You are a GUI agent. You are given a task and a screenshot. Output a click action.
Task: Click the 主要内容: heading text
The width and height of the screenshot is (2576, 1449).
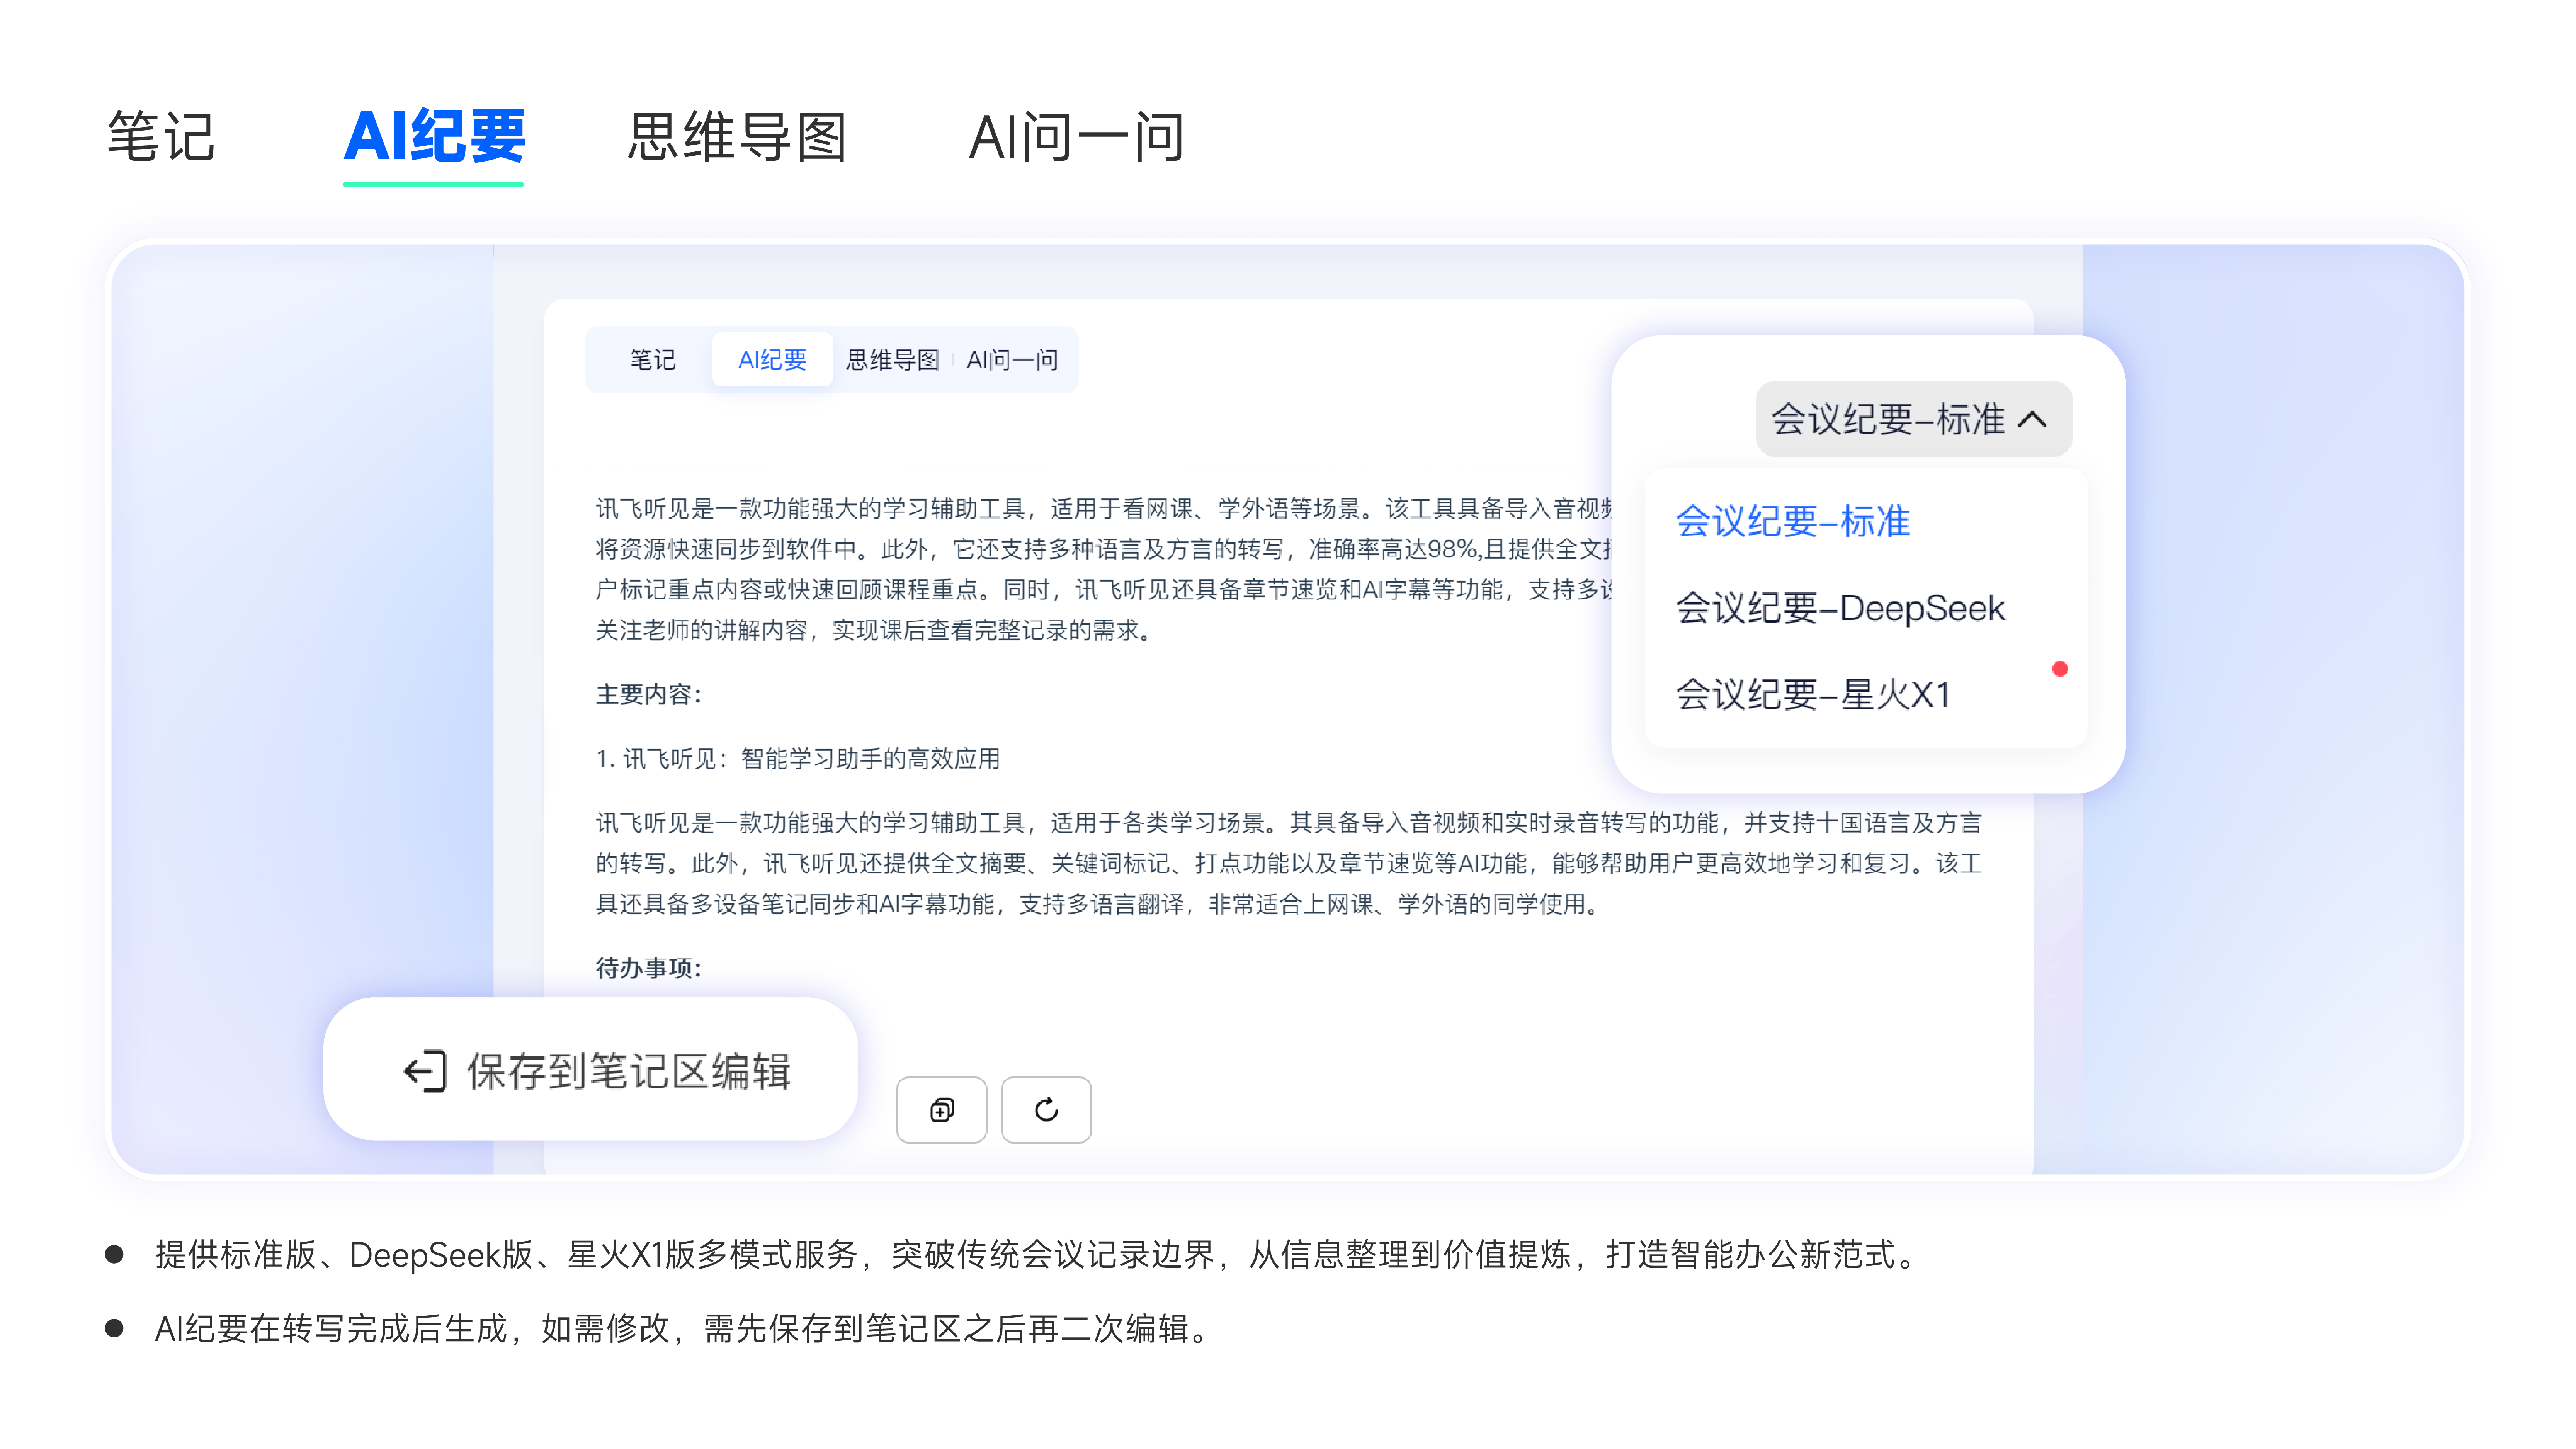coord(649,695)
